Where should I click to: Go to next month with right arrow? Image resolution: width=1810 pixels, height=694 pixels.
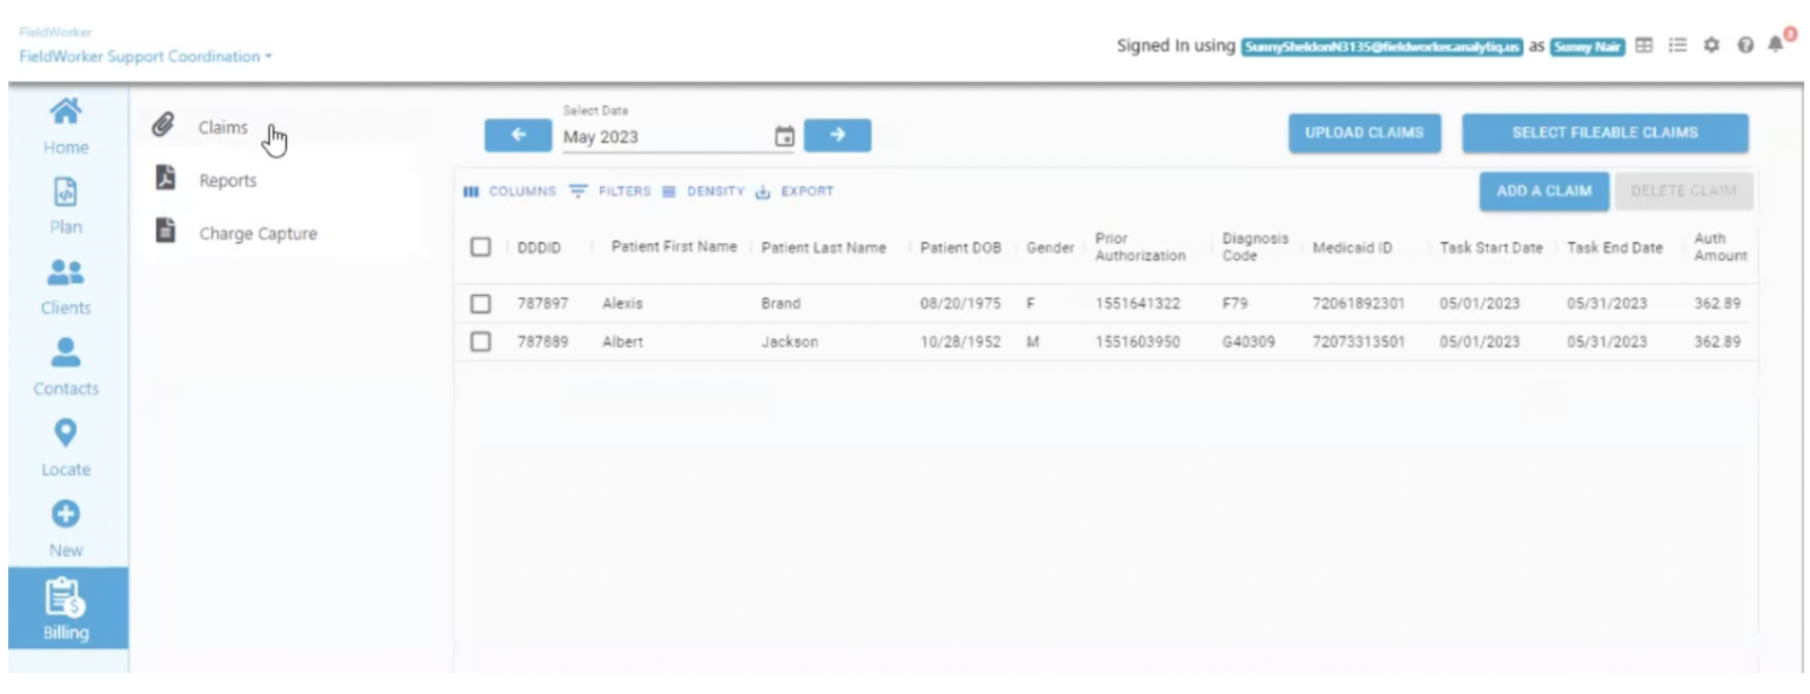coord(837,135)
